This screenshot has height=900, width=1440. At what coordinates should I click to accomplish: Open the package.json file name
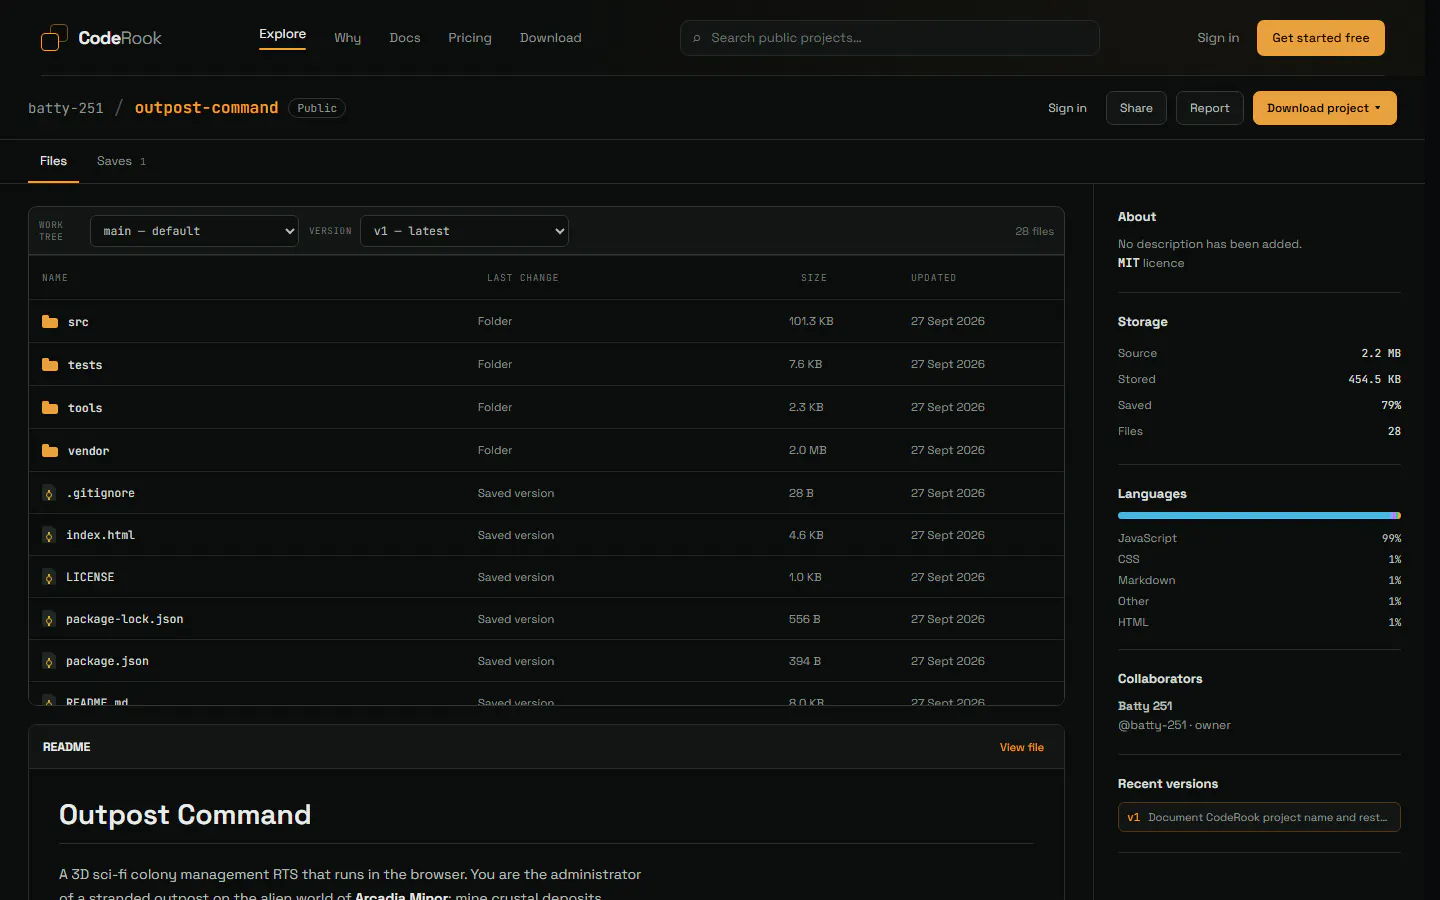pos(107,662)
